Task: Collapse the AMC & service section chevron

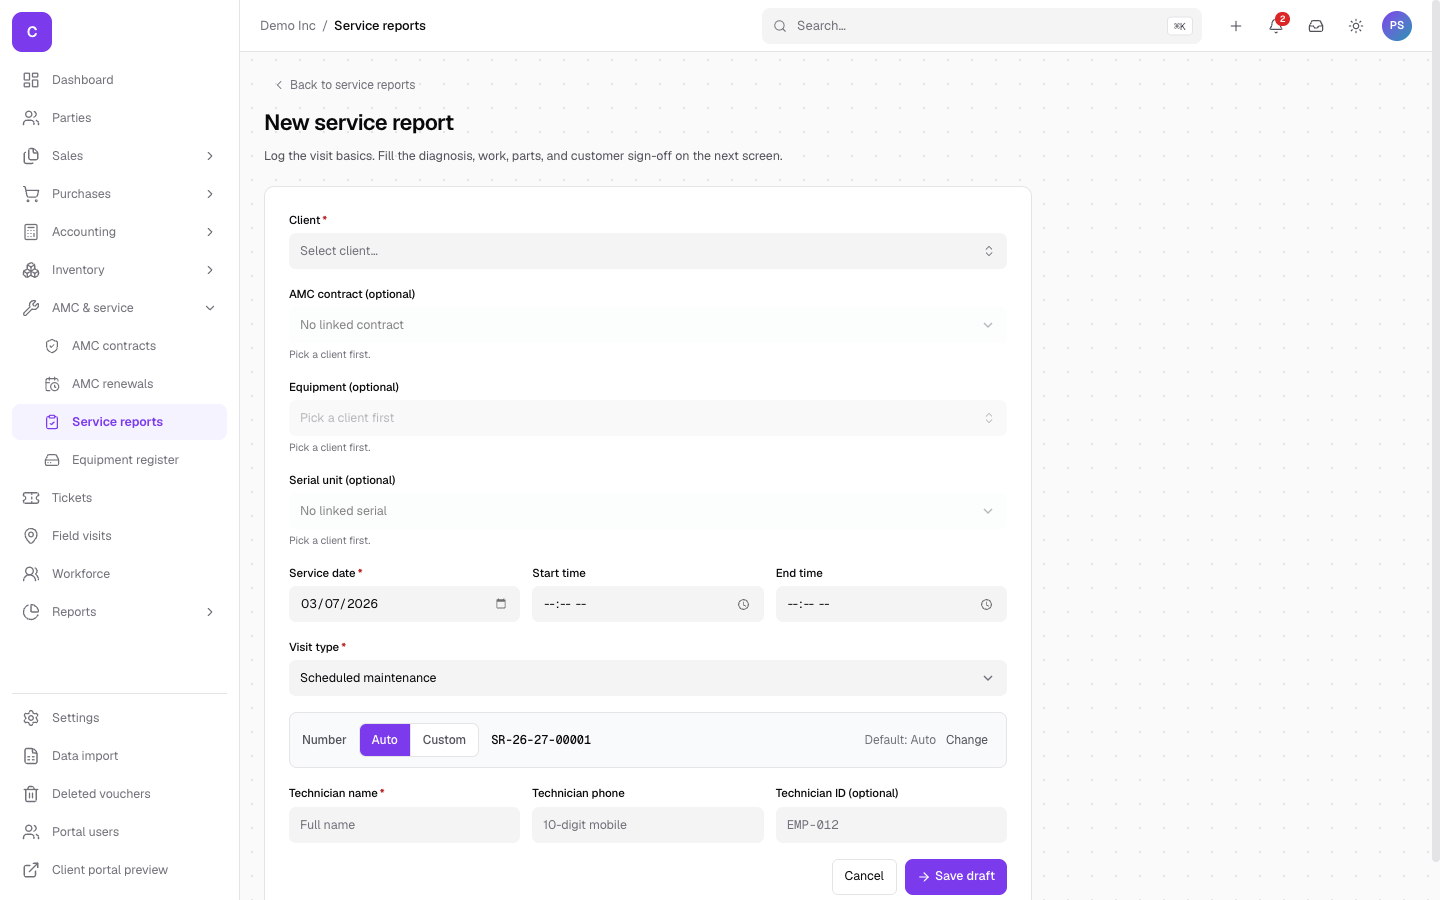Action: [210, 308]
